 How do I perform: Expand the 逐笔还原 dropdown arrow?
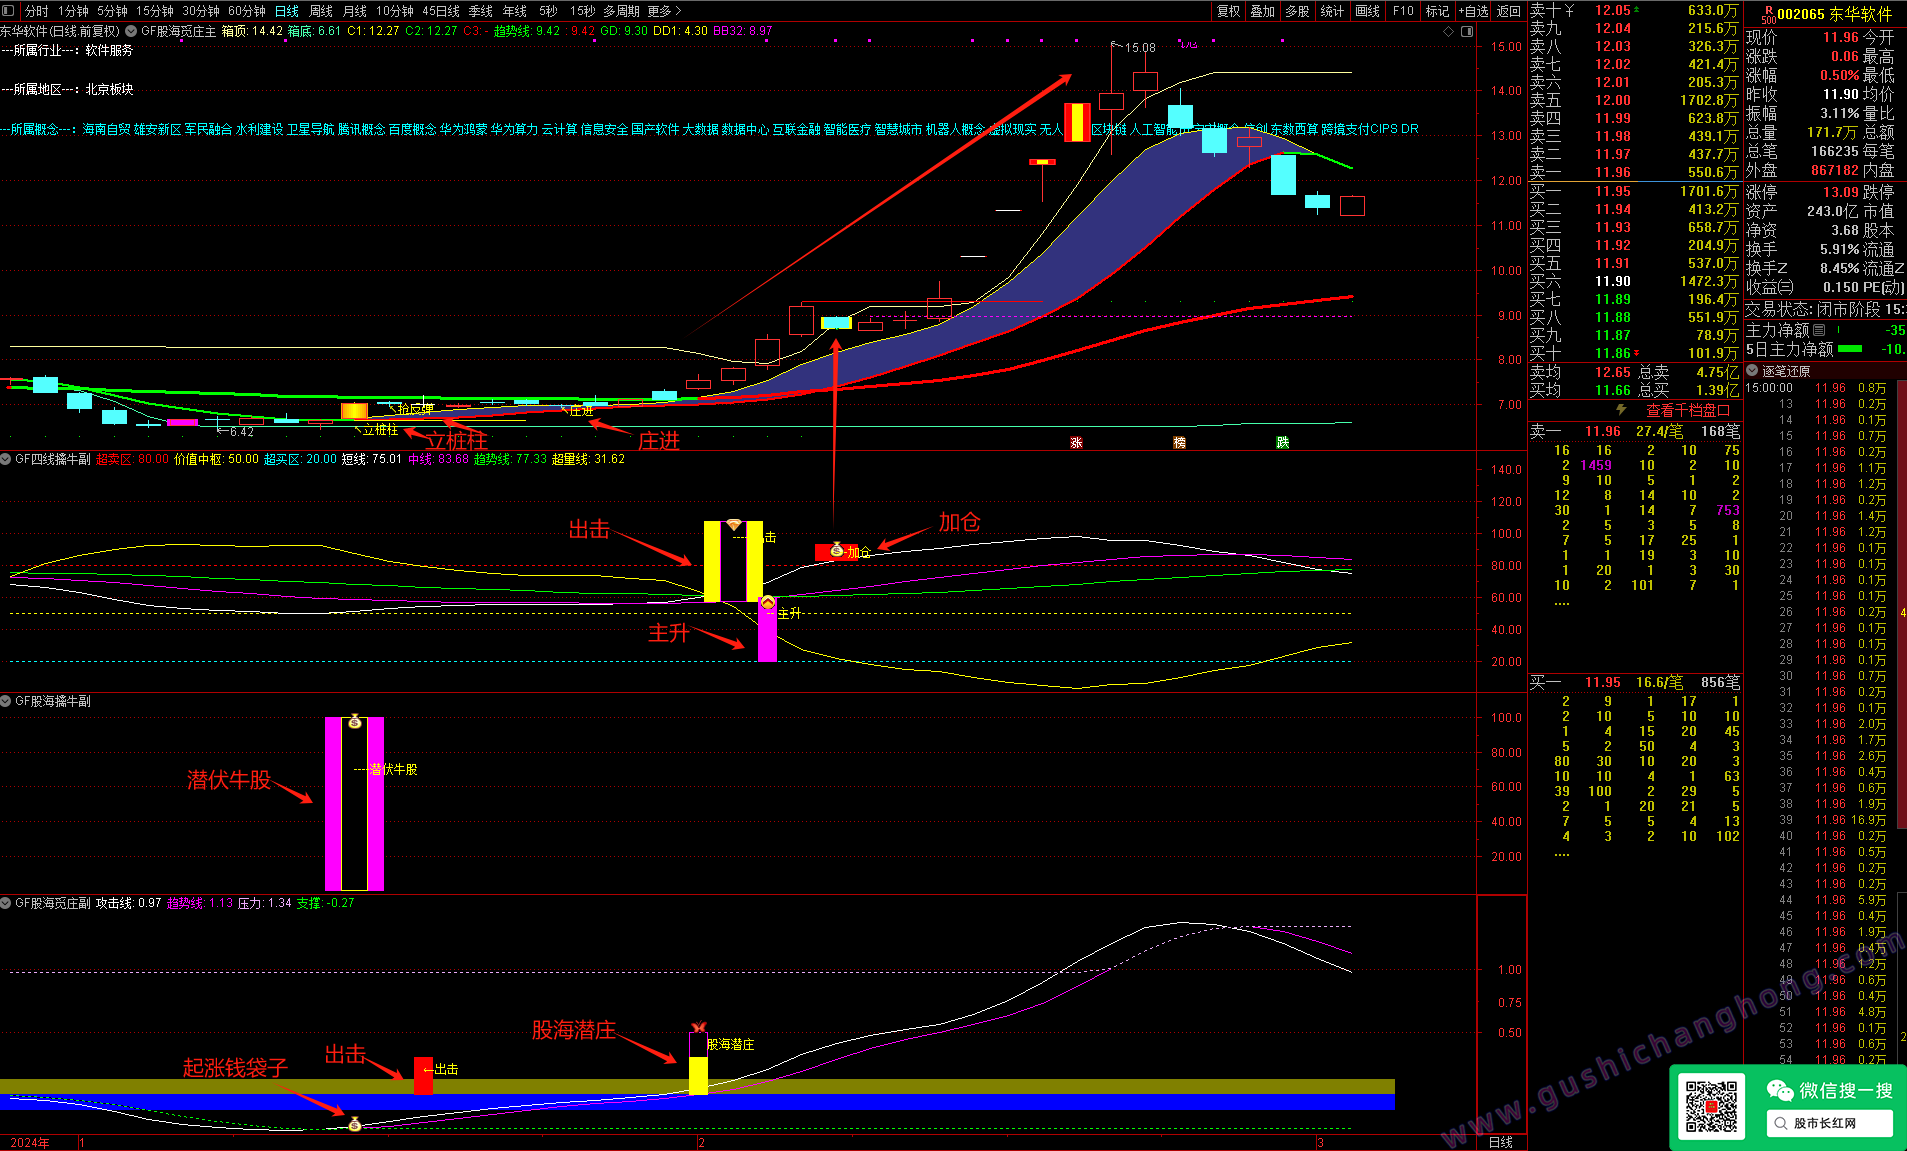[x=1752, y=371]
